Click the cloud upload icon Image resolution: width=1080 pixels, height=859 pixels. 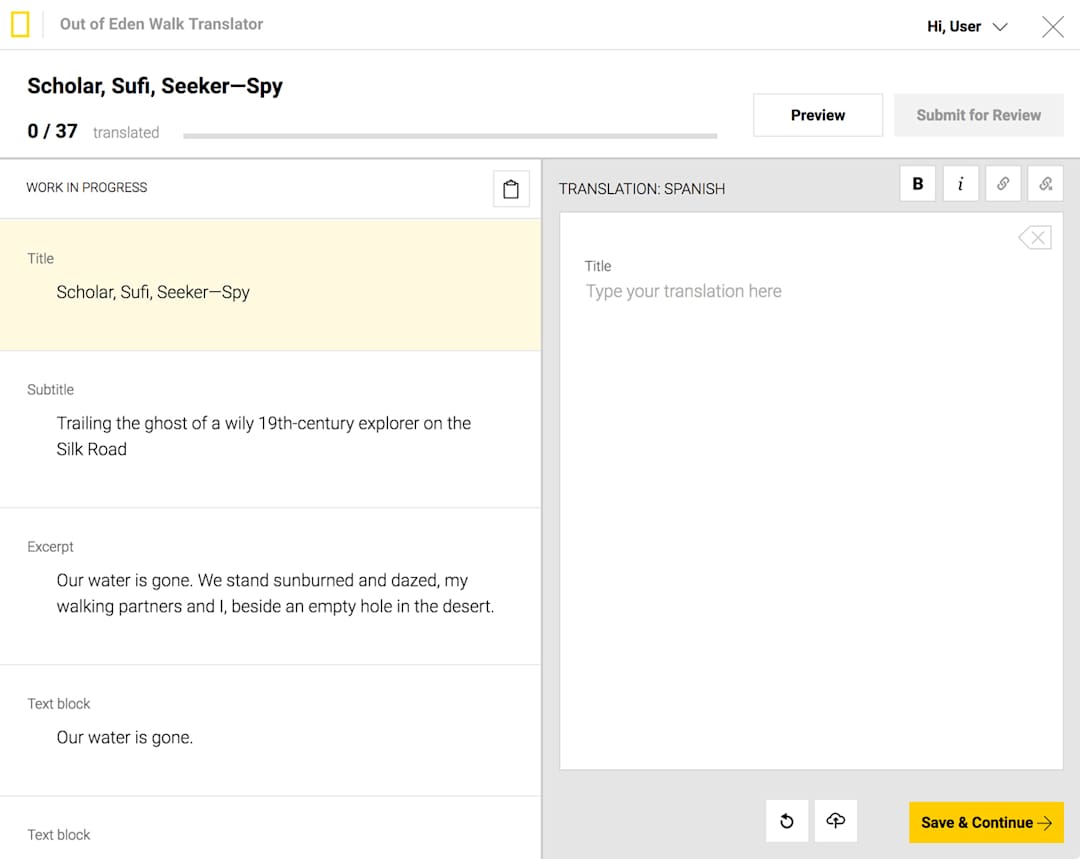click(x=836, y=821)
